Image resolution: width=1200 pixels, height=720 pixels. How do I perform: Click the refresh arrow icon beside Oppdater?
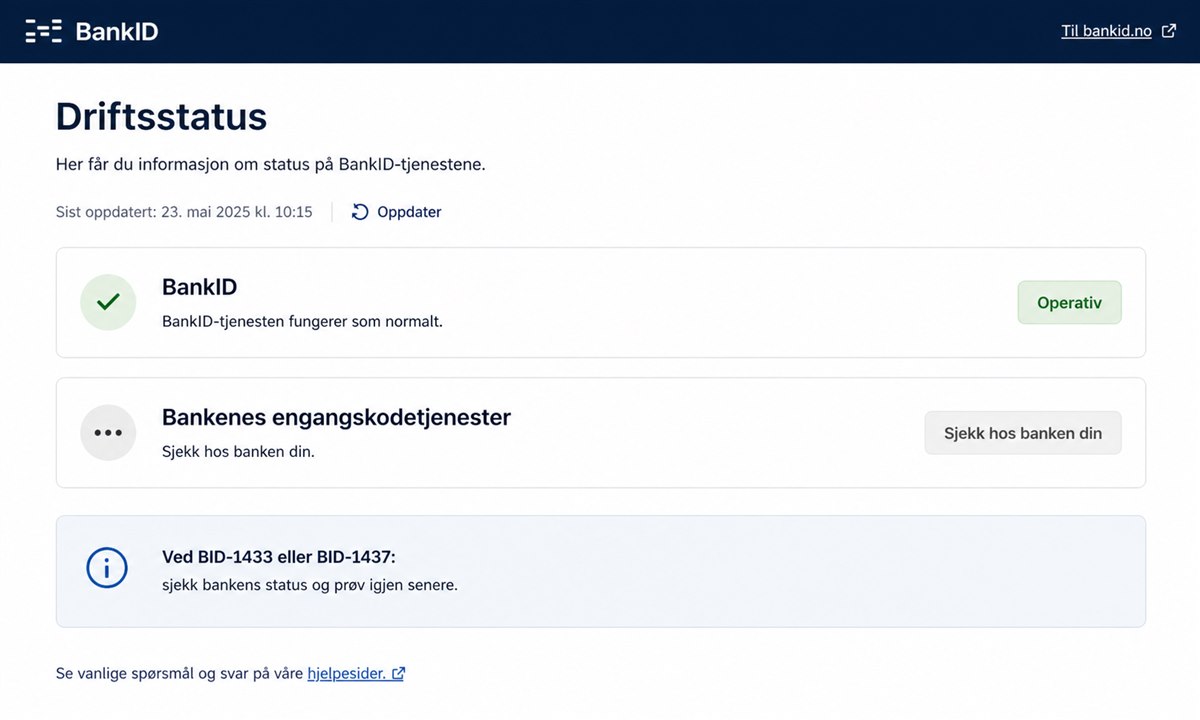[360, 212]
